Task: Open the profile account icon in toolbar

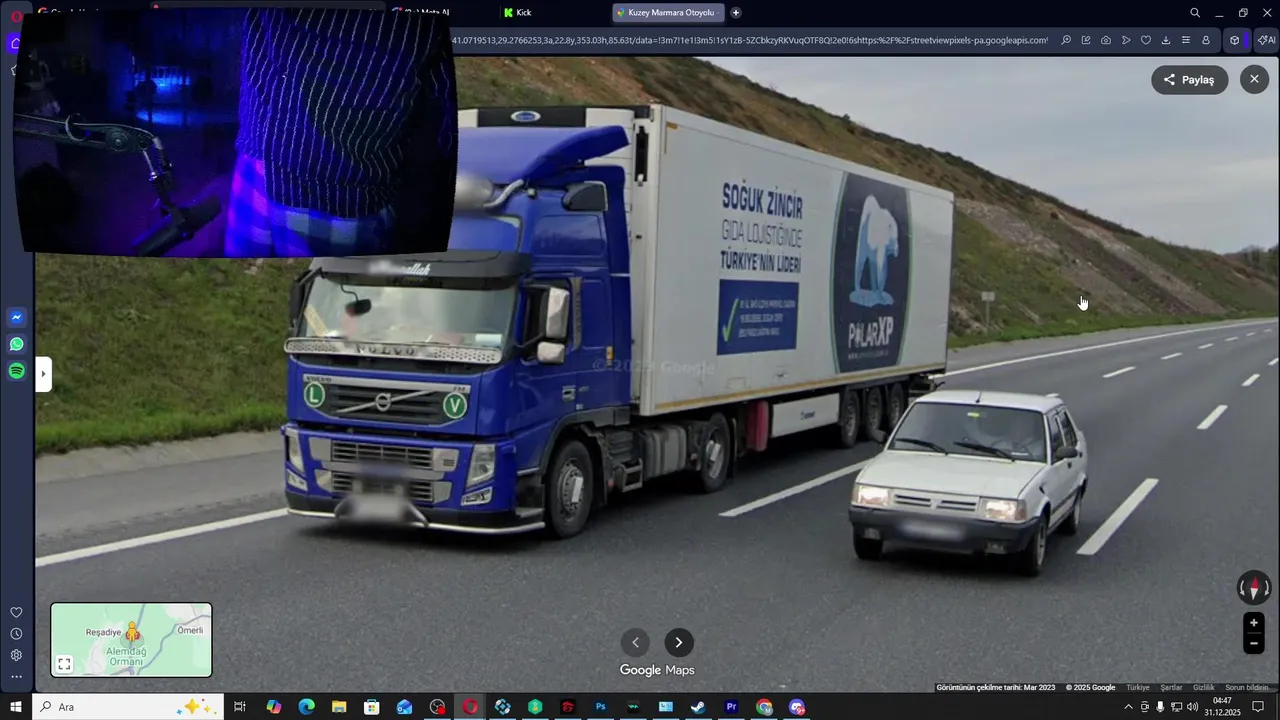Action: 1206,40
